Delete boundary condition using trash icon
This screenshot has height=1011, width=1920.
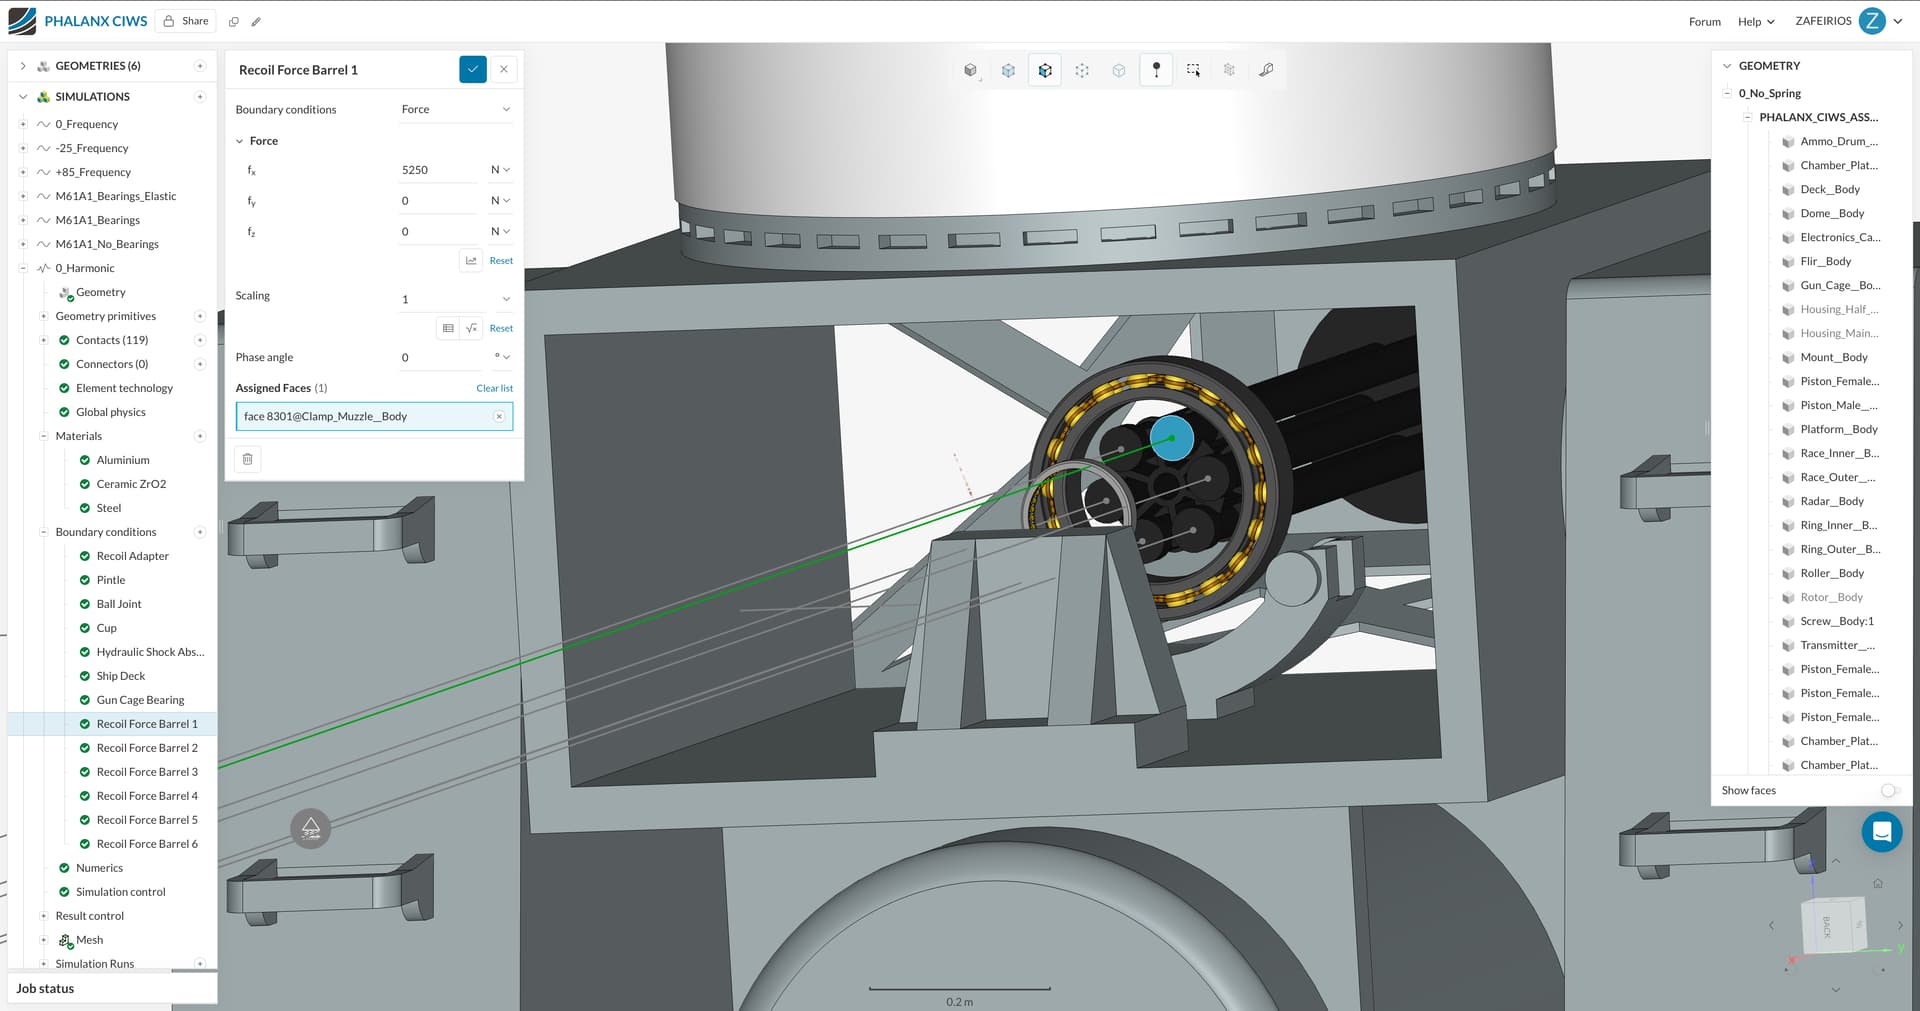[x=248, y=459]
